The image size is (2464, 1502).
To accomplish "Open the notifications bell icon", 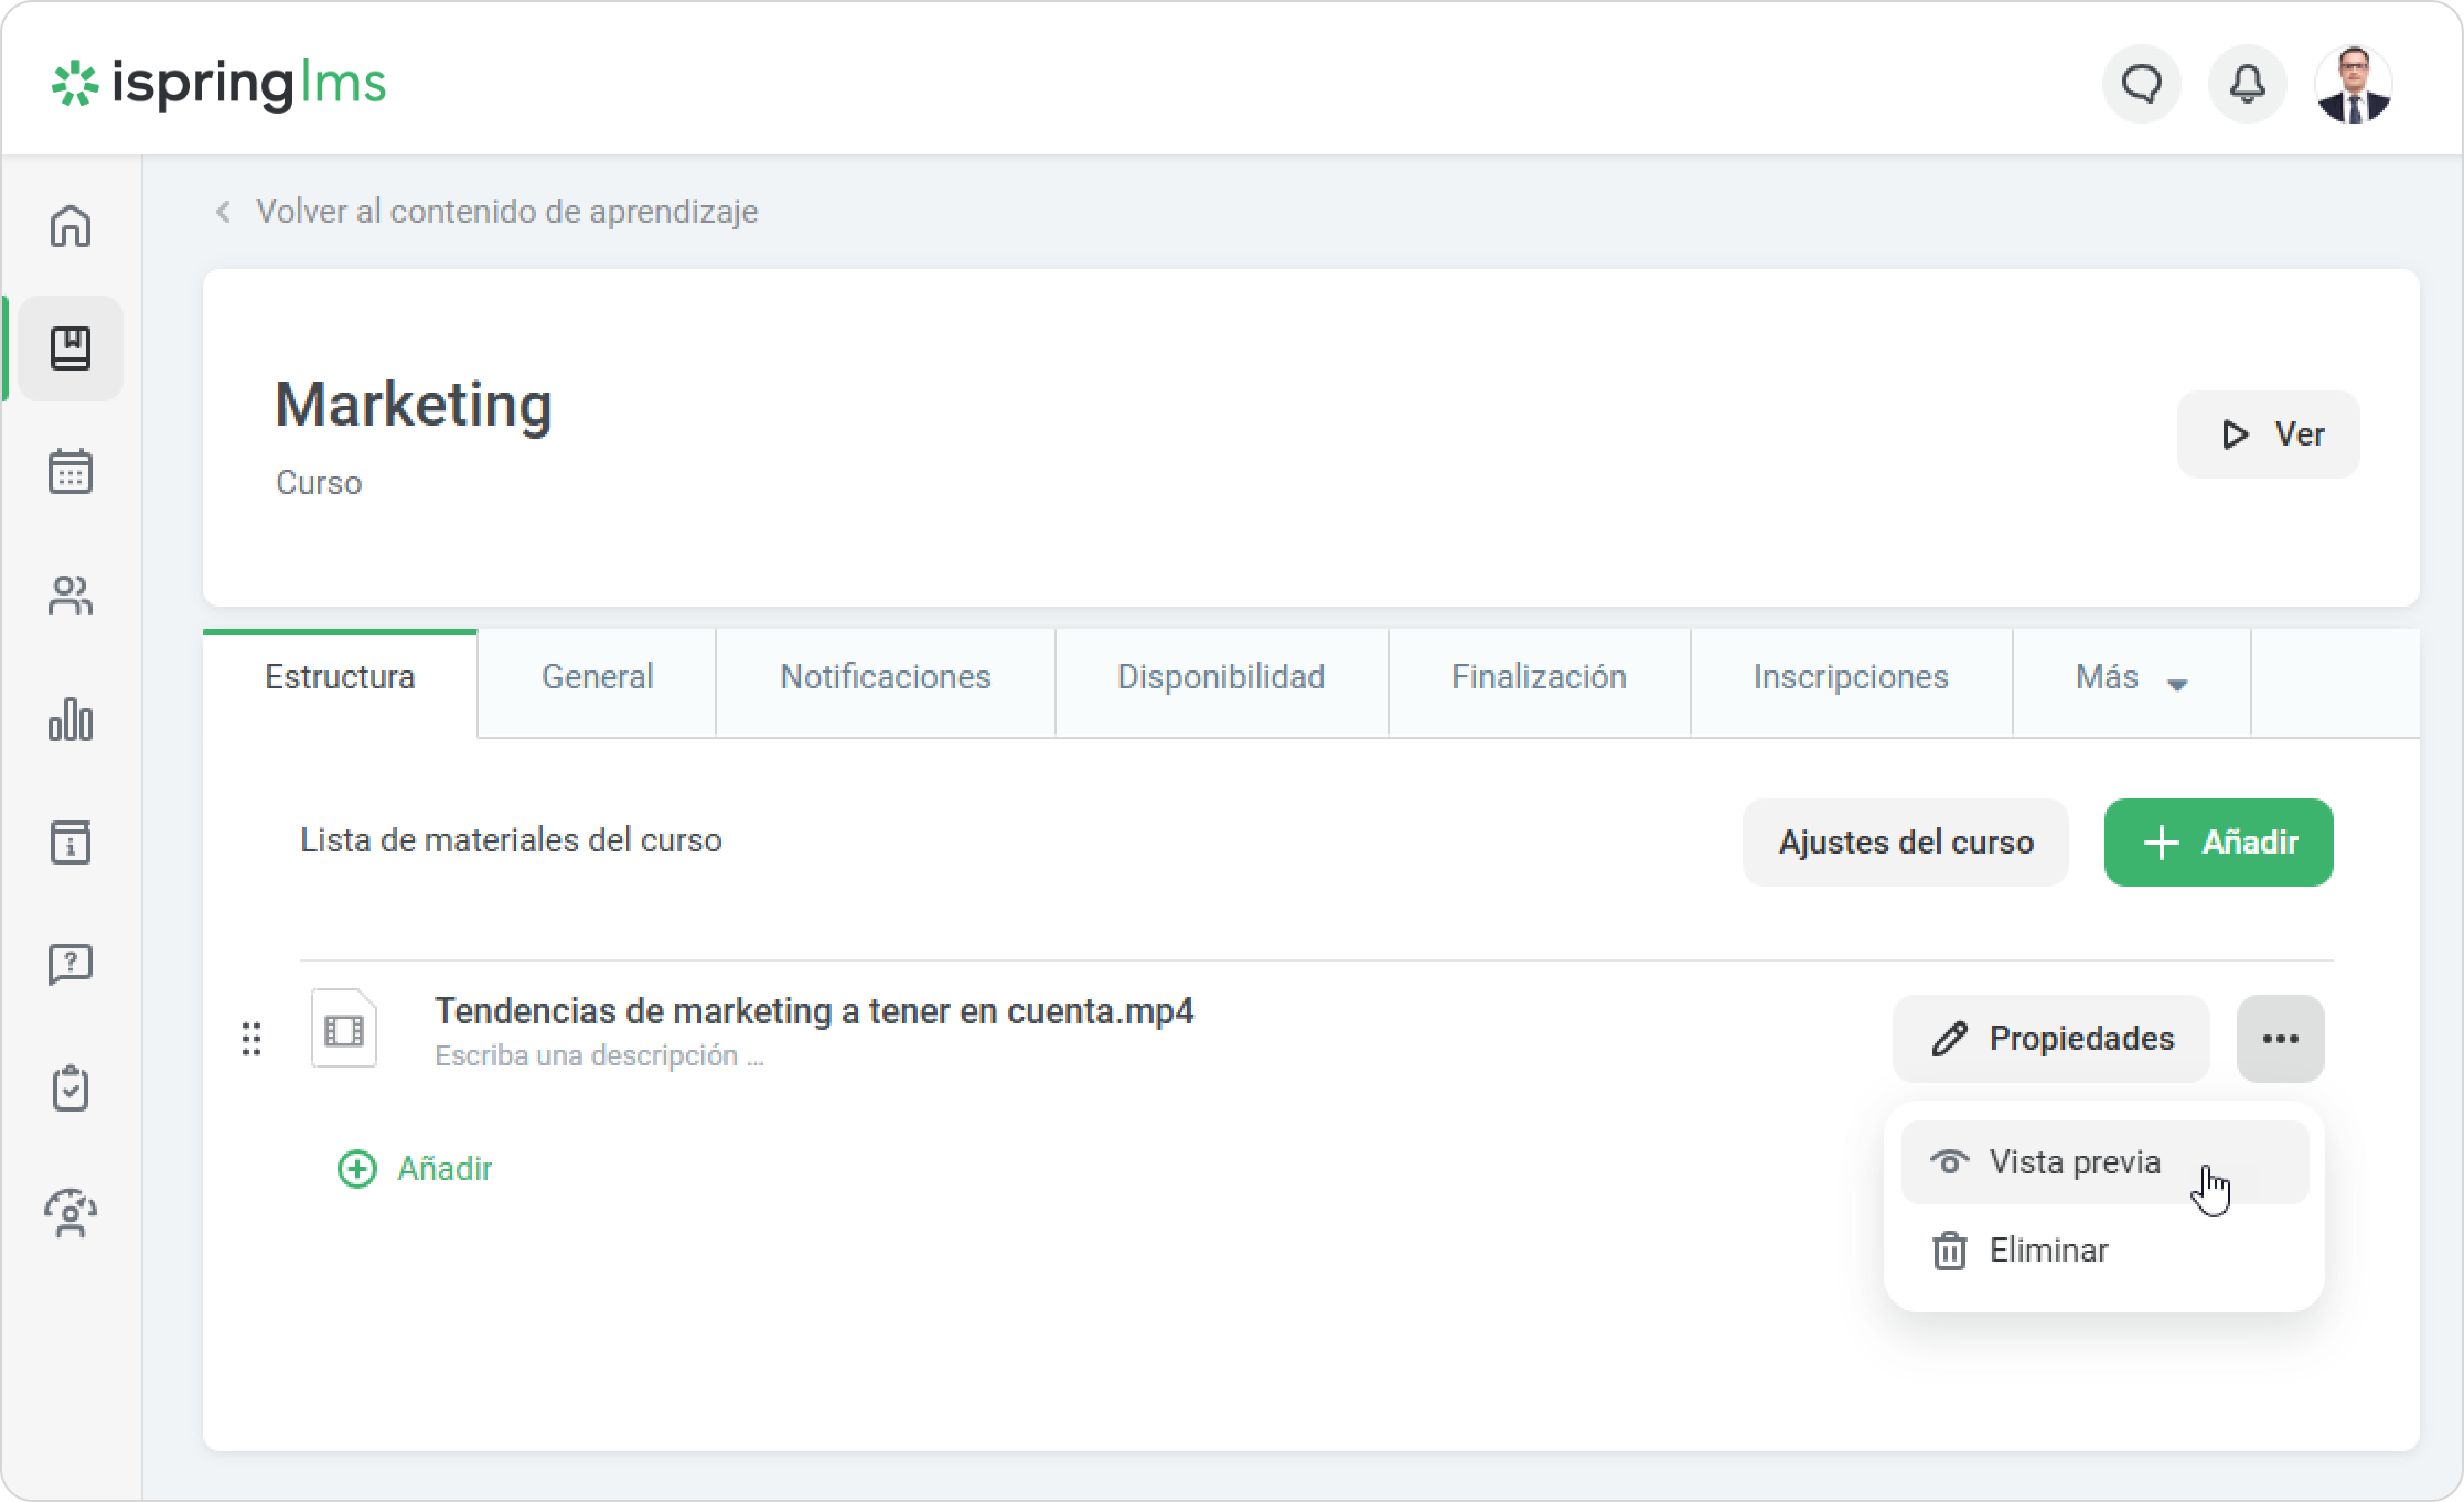I will [2247, 84].
